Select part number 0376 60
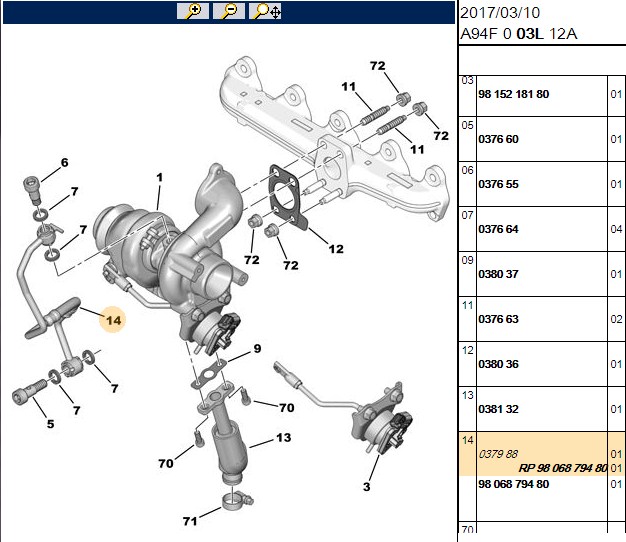Screen dimensions: 626x542 pos(498,139)
